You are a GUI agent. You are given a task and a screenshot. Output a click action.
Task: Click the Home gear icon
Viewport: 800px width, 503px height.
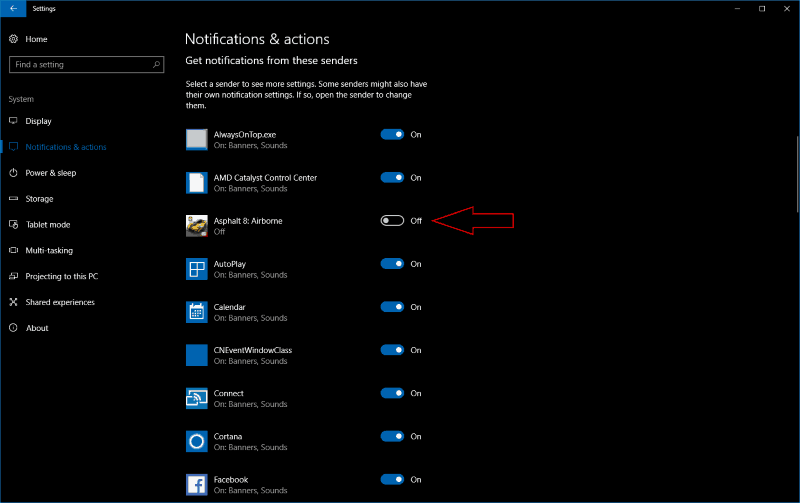click(14, 39)
